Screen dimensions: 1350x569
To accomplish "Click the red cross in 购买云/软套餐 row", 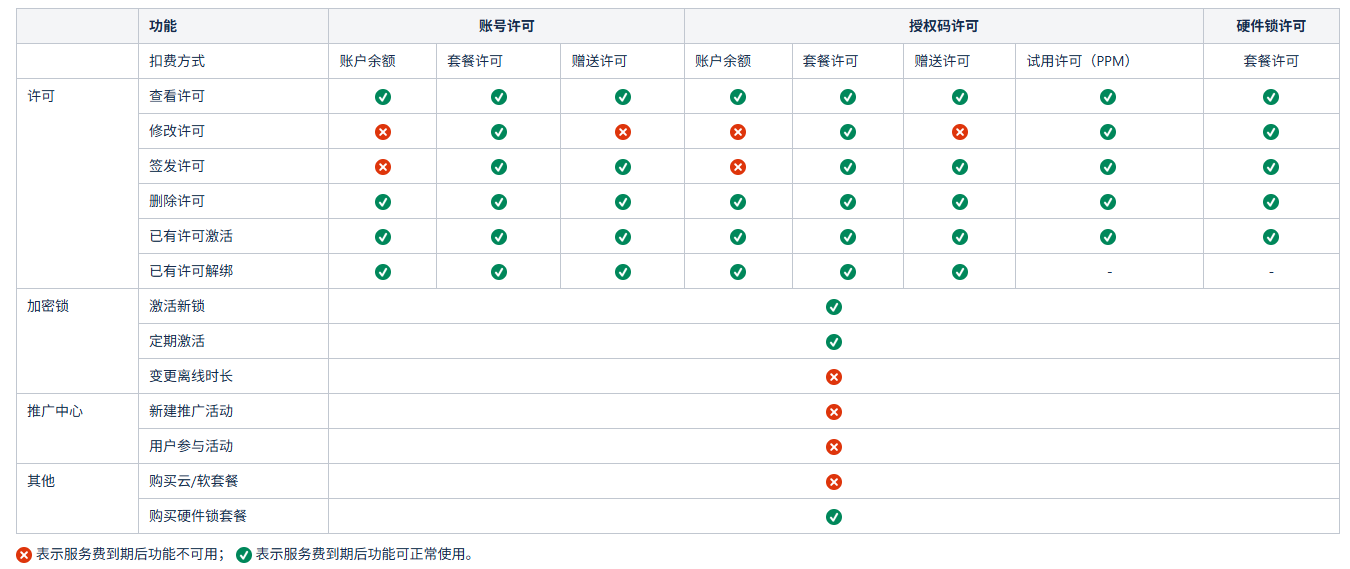I will pos(834,482).
